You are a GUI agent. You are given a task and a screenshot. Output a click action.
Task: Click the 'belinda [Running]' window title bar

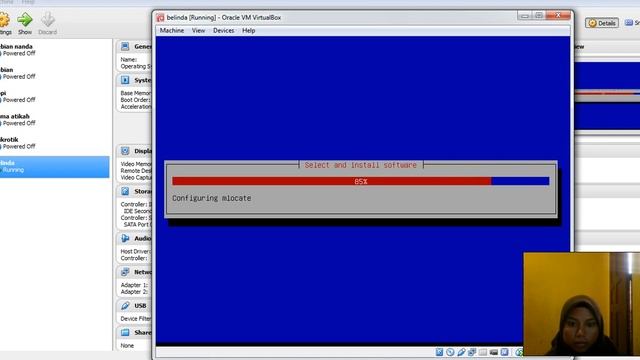[335, 18]
